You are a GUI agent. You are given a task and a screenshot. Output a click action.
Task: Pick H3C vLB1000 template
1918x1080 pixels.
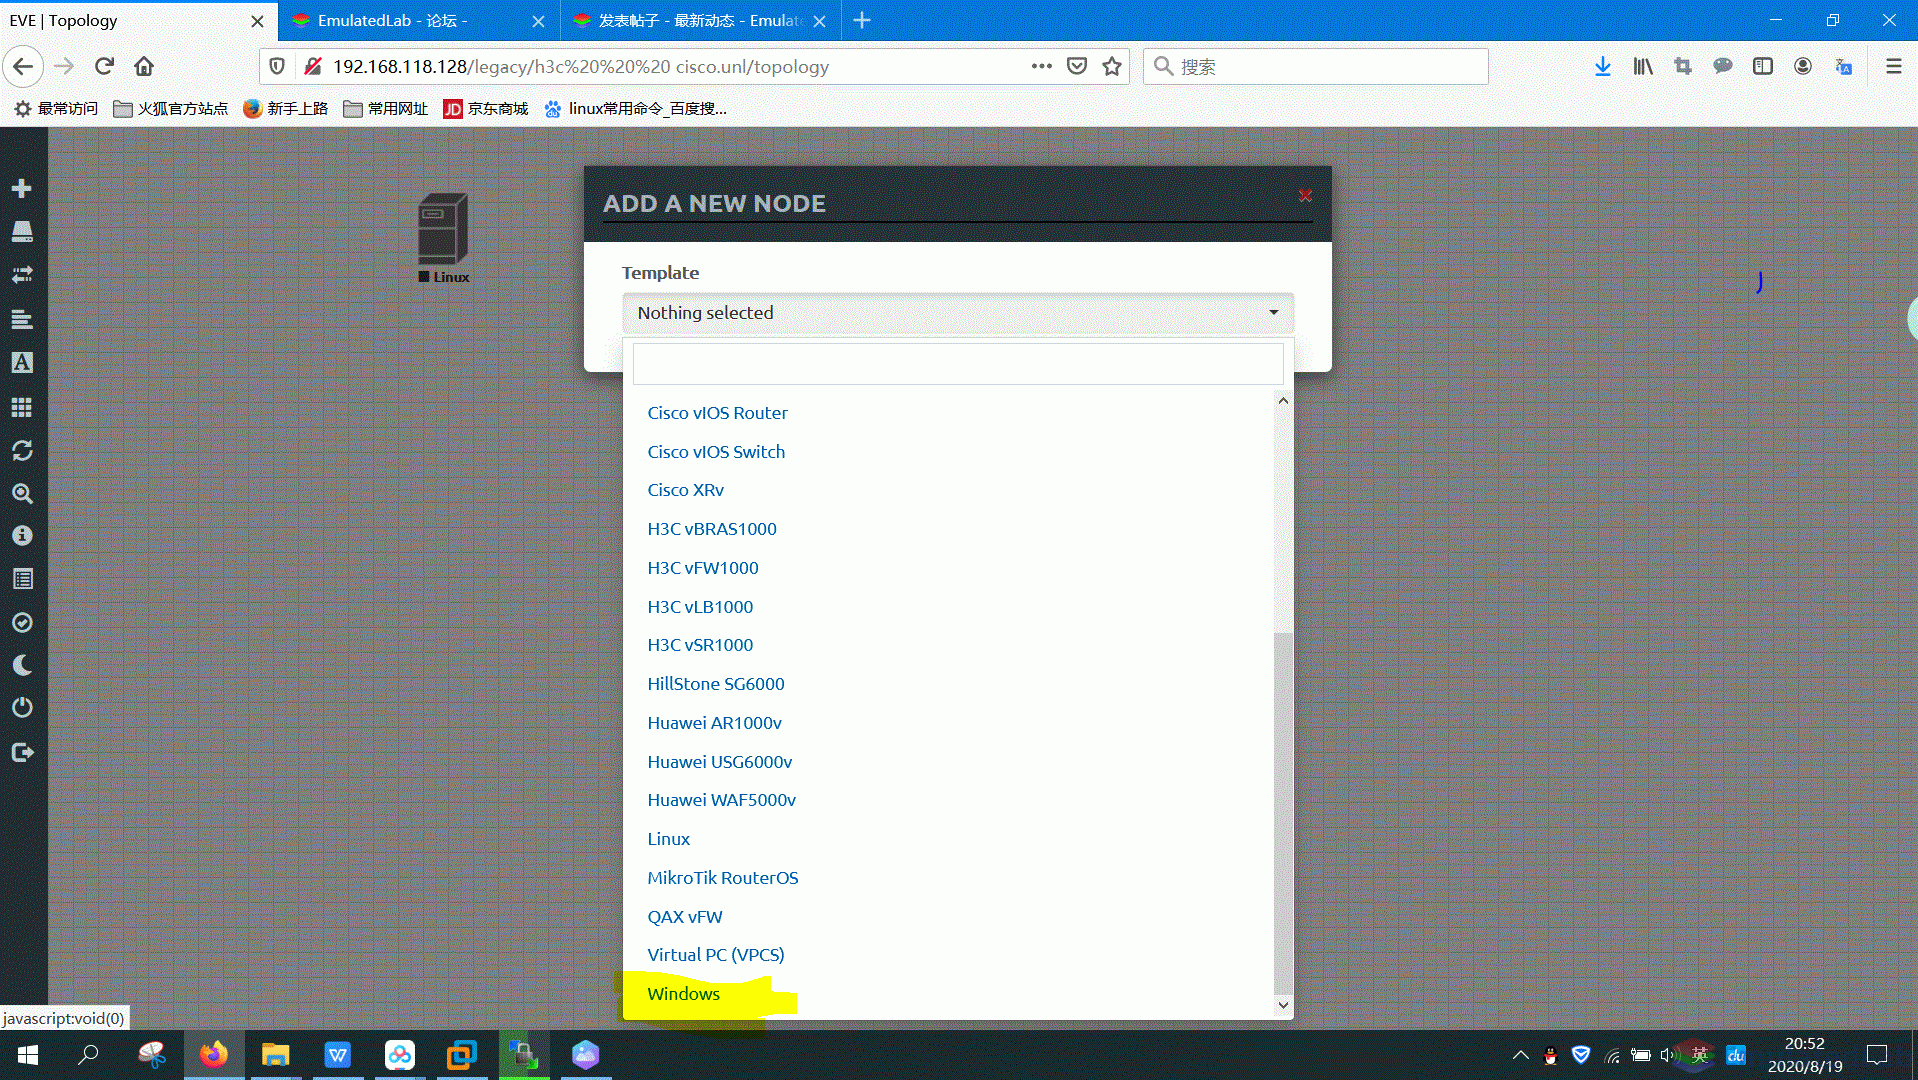coord(700,607)
